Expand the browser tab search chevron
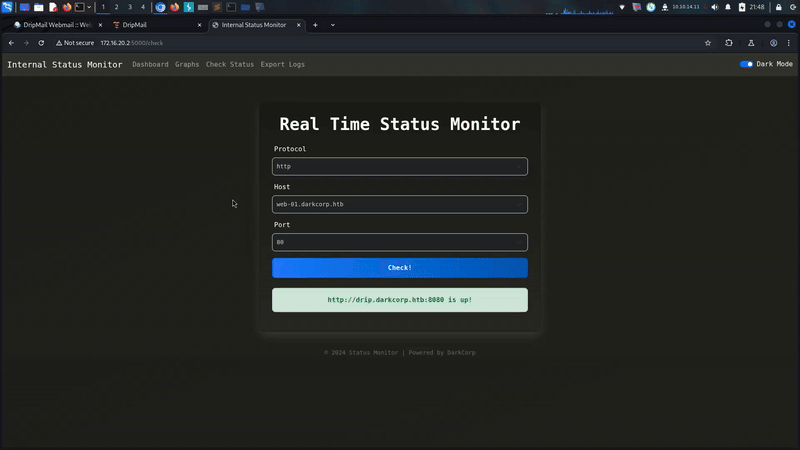This screenshot has width=800, height=450. click(333, 24)
